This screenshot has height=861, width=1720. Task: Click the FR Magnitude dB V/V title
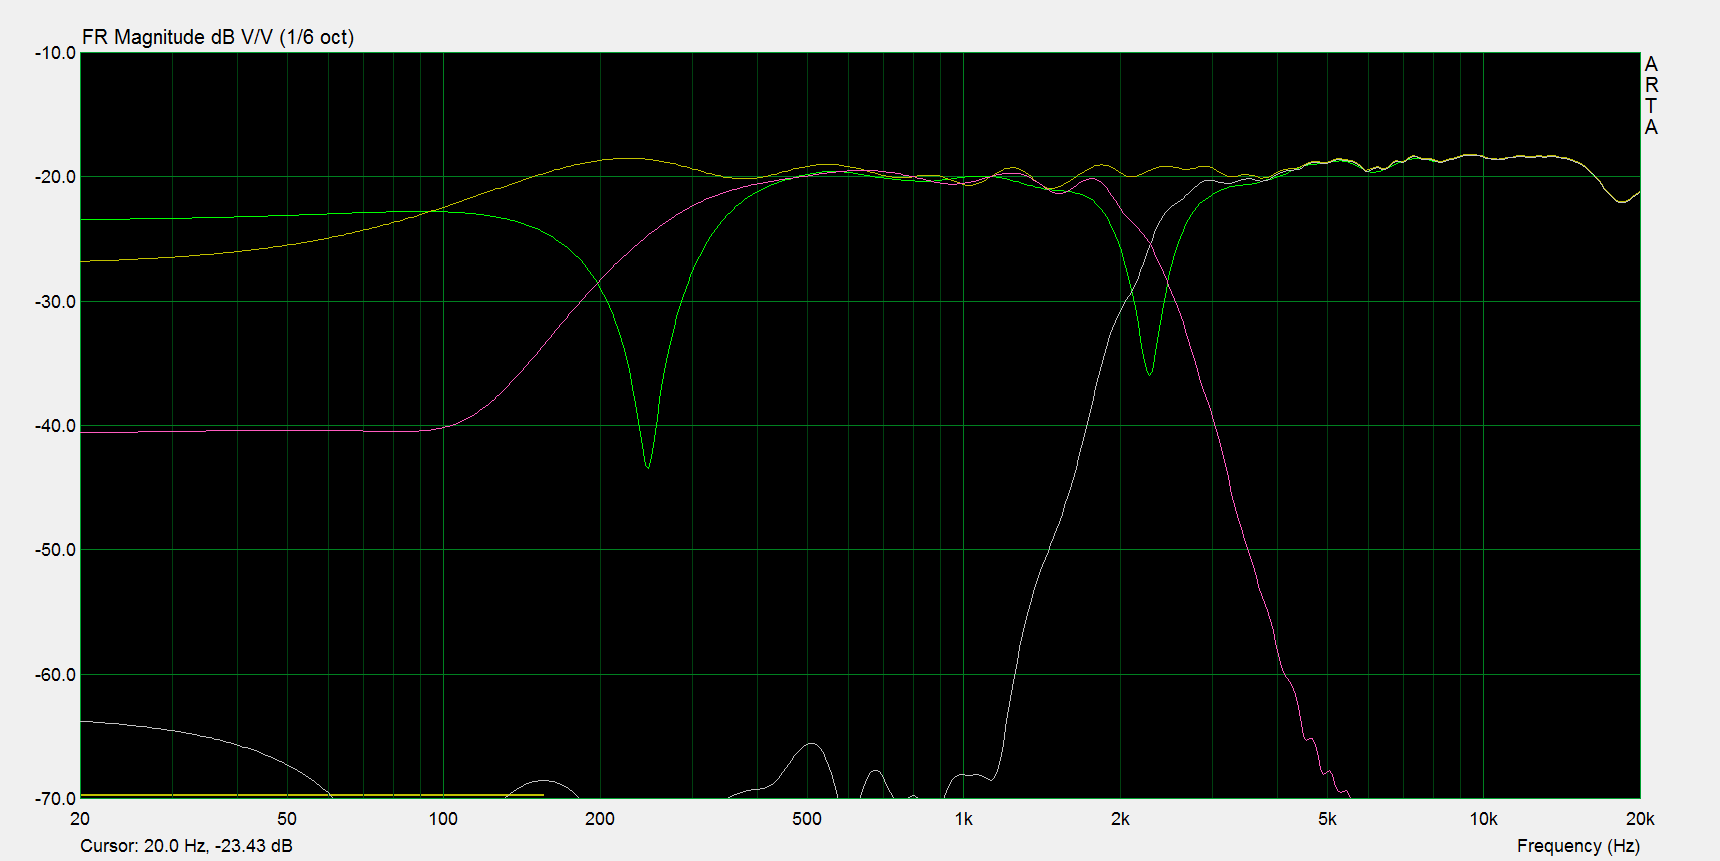[218, 37]
